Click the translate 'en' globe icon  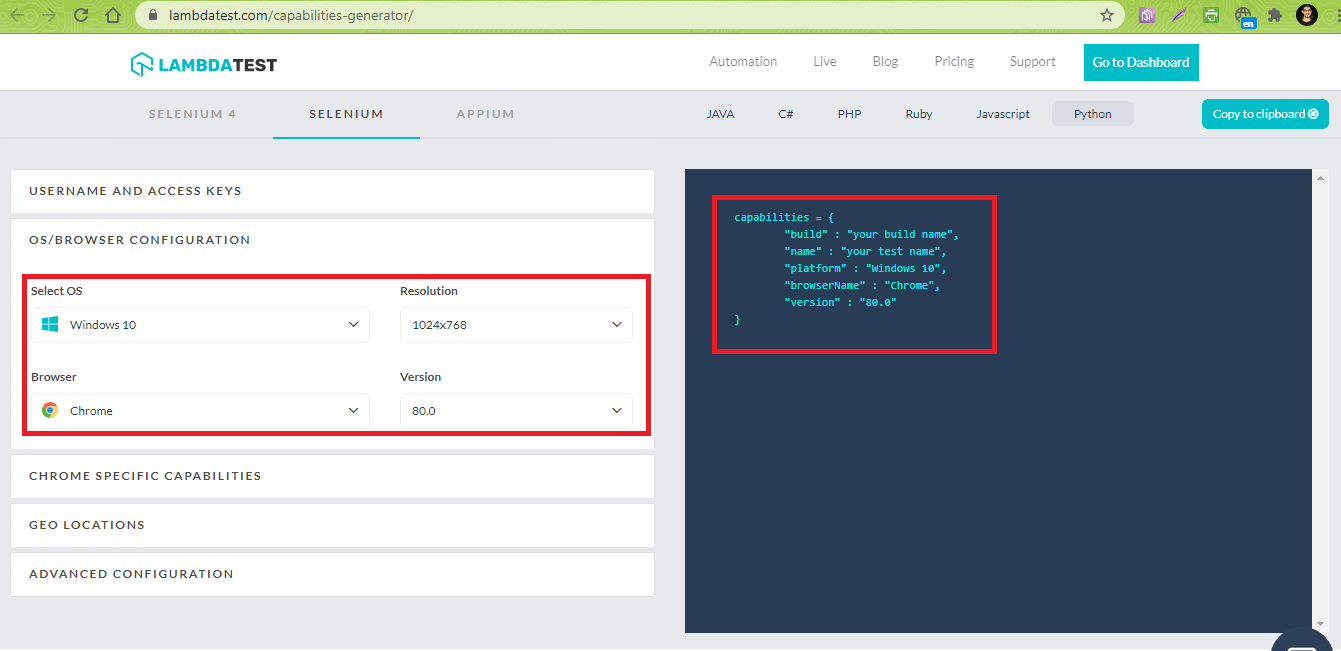click(1244, 15)
